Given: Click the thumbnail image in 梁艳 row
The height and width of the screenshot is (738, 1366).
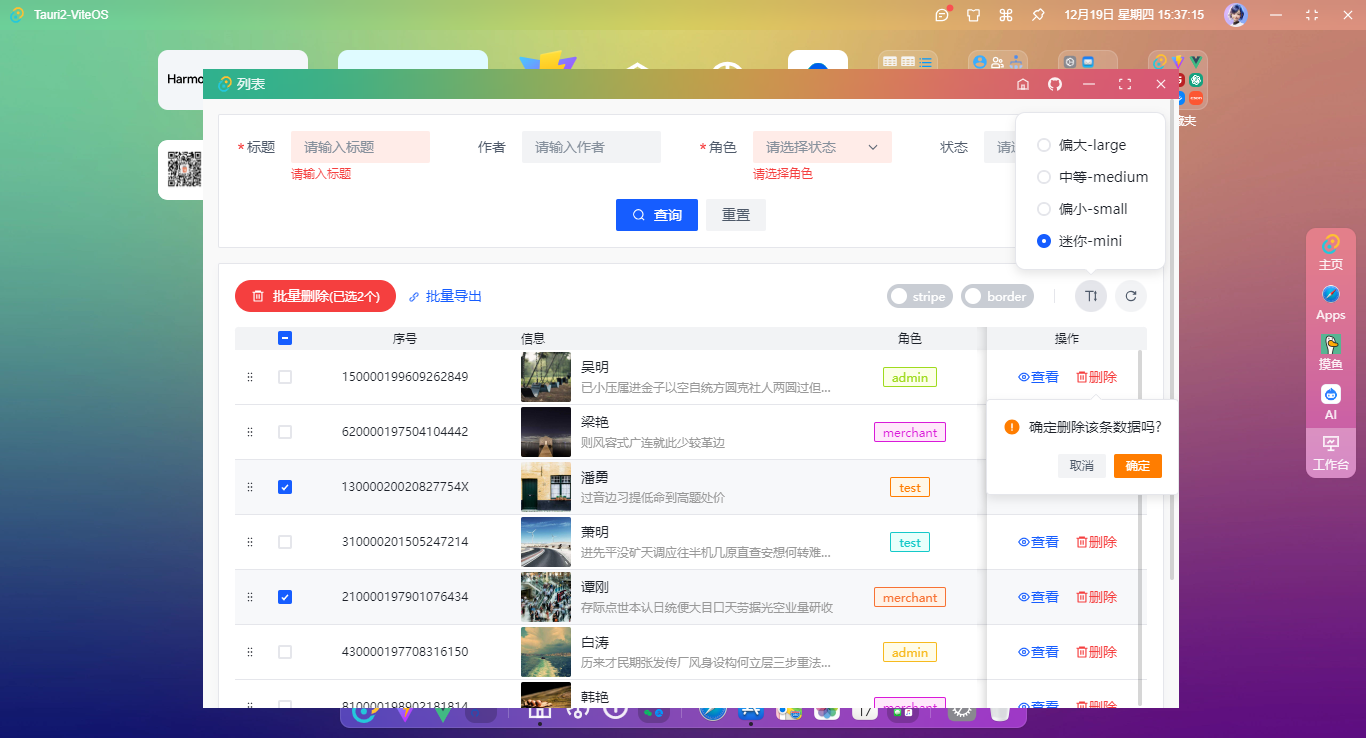Looking at the screenshot, I should pyautogui.click(x=546, y=432).
